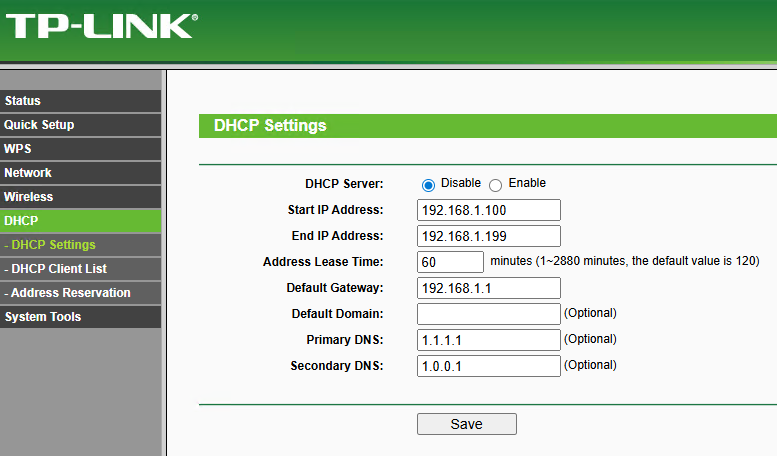The image size is (777, 456).
Task: Select the Disable DHCP Server radio button
Action: pos(428,185)
